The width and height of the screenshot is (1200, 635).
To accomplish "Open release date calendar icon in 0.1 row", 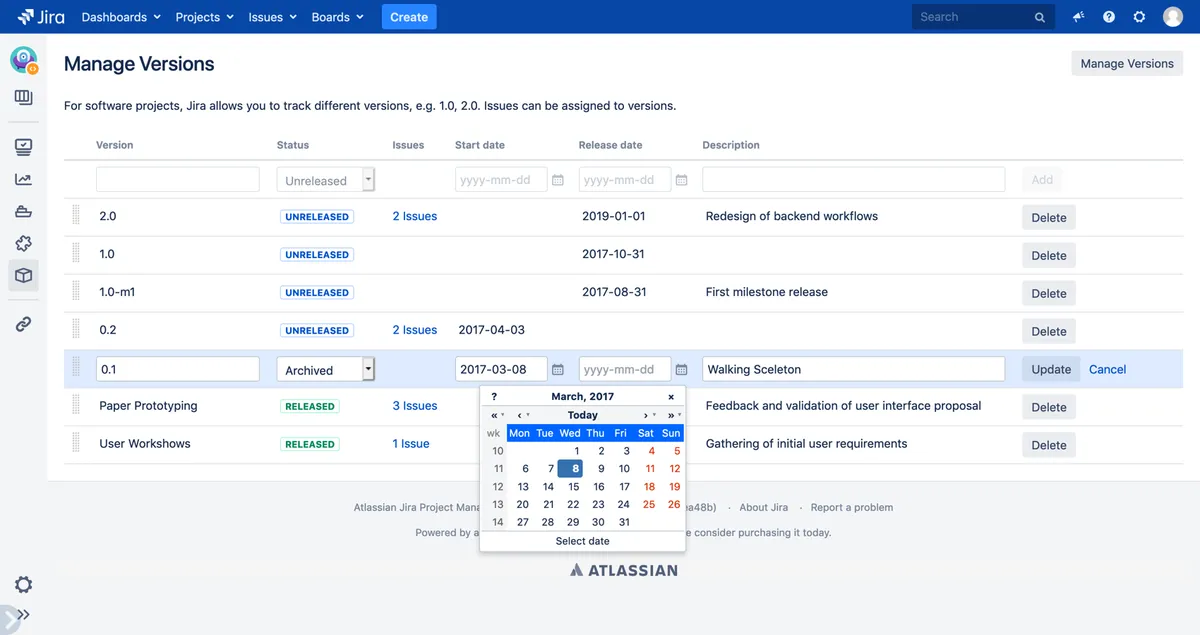I will pos(681,369).
